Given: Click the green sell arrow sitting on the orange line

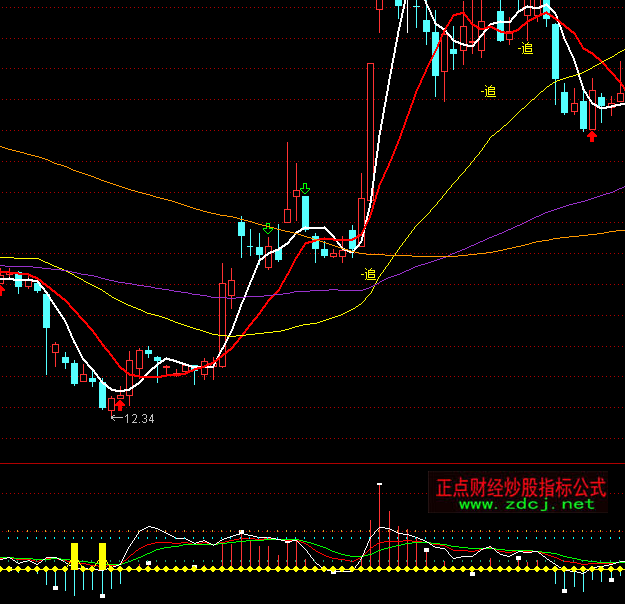Looking at the screenshot, I should (268, 228).
